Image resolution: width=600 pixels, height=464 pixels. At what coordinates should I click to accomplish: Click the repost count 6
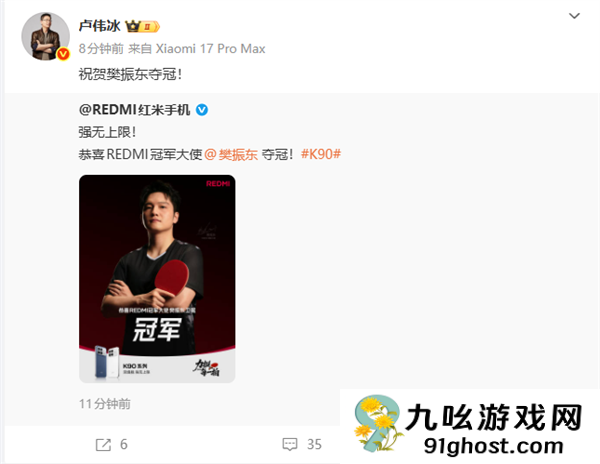click(x=124, y=444)
